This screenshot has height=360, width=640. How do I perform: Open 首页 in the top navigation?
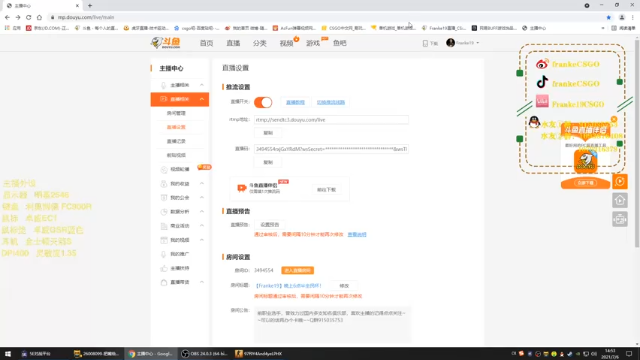pyautogui.click(x=206, y=43)
